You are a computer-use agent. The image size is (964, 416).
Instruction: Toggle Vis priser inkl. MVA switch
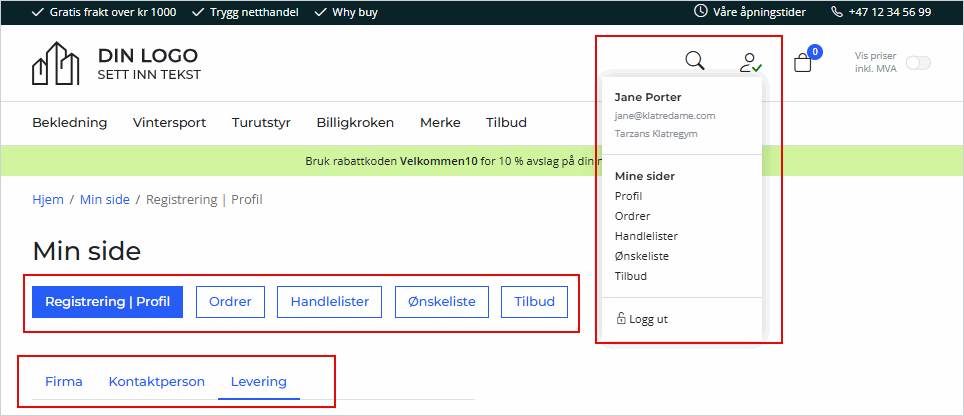coord(919,63)
